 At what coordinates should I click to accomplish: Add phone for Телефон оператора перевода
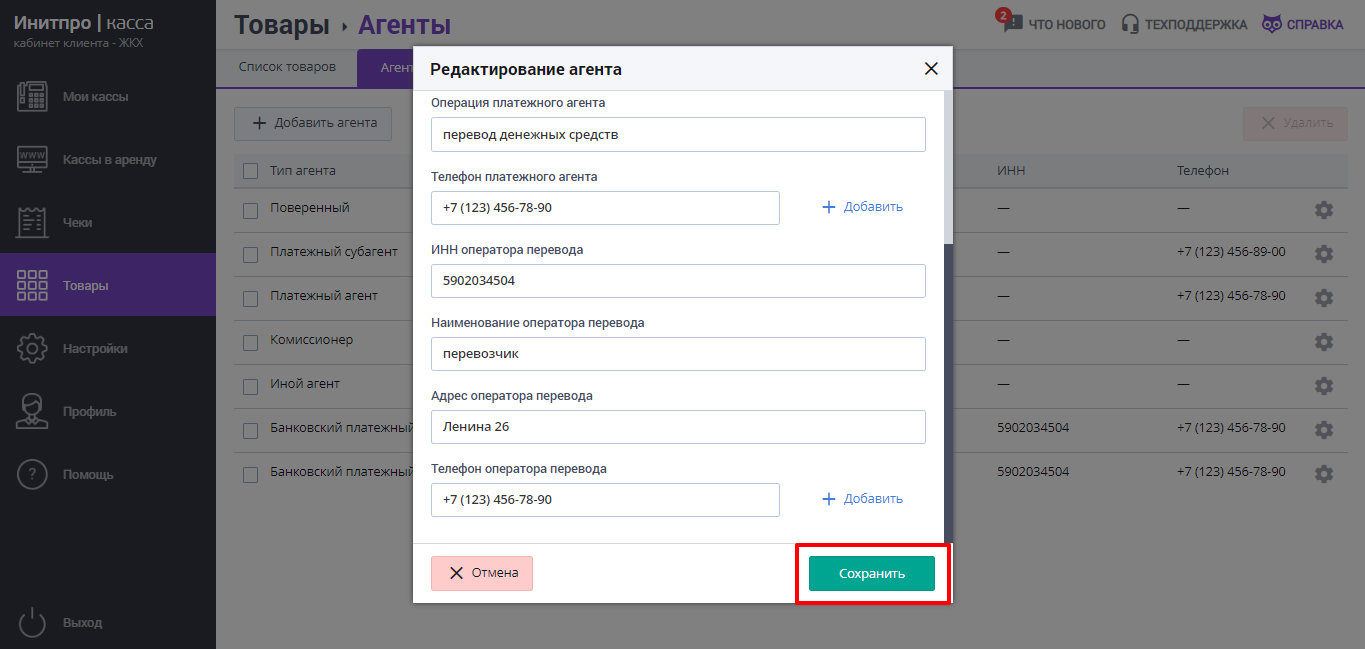click(x=862, y=499)
